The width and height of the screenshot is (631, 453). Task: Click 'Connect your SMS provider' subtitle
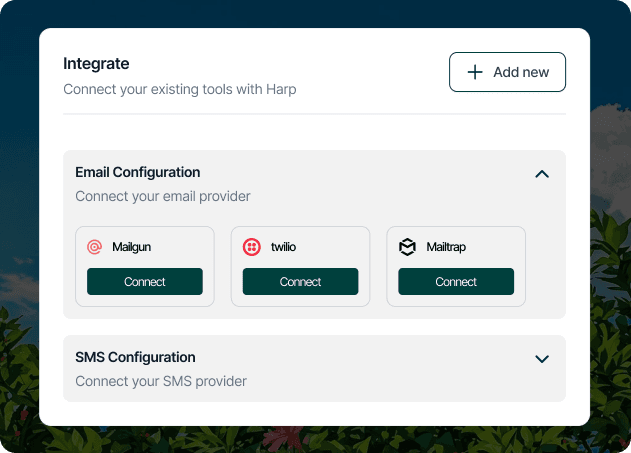point(161,381)
